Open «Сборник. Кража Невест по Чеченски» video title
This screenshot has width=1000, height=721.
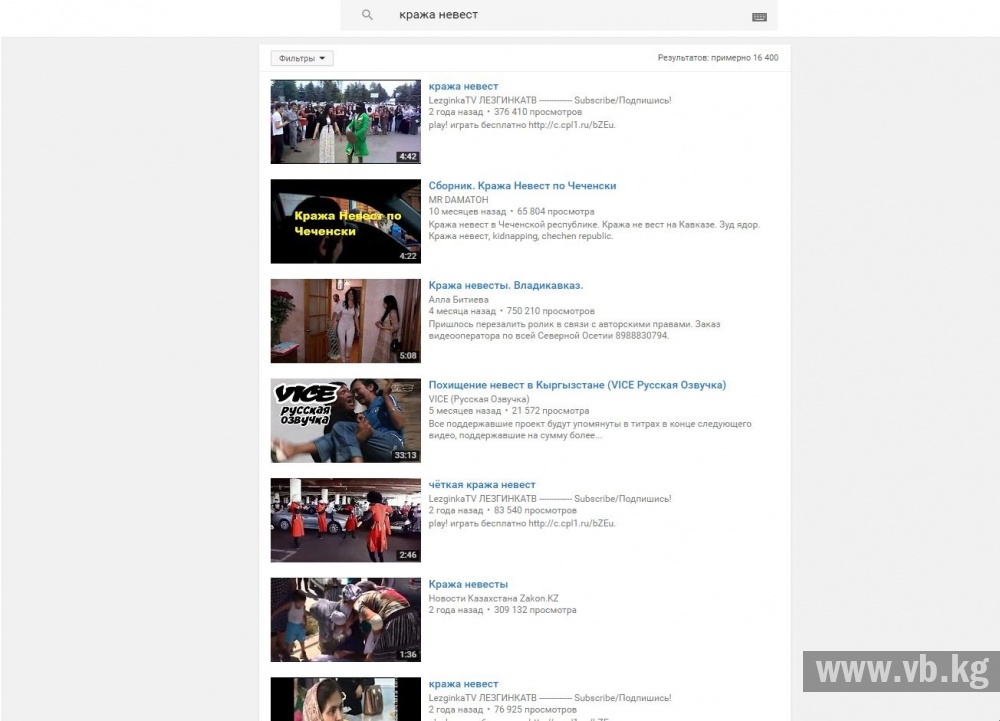[x=522, y=186]
